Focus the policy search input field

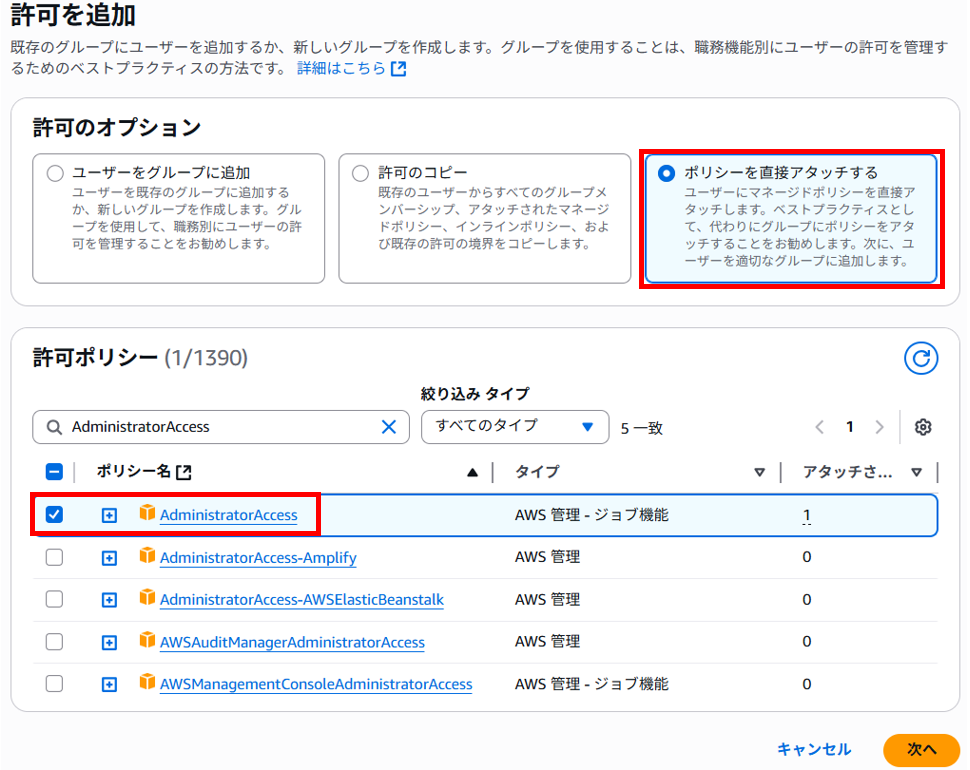[221, 427]
